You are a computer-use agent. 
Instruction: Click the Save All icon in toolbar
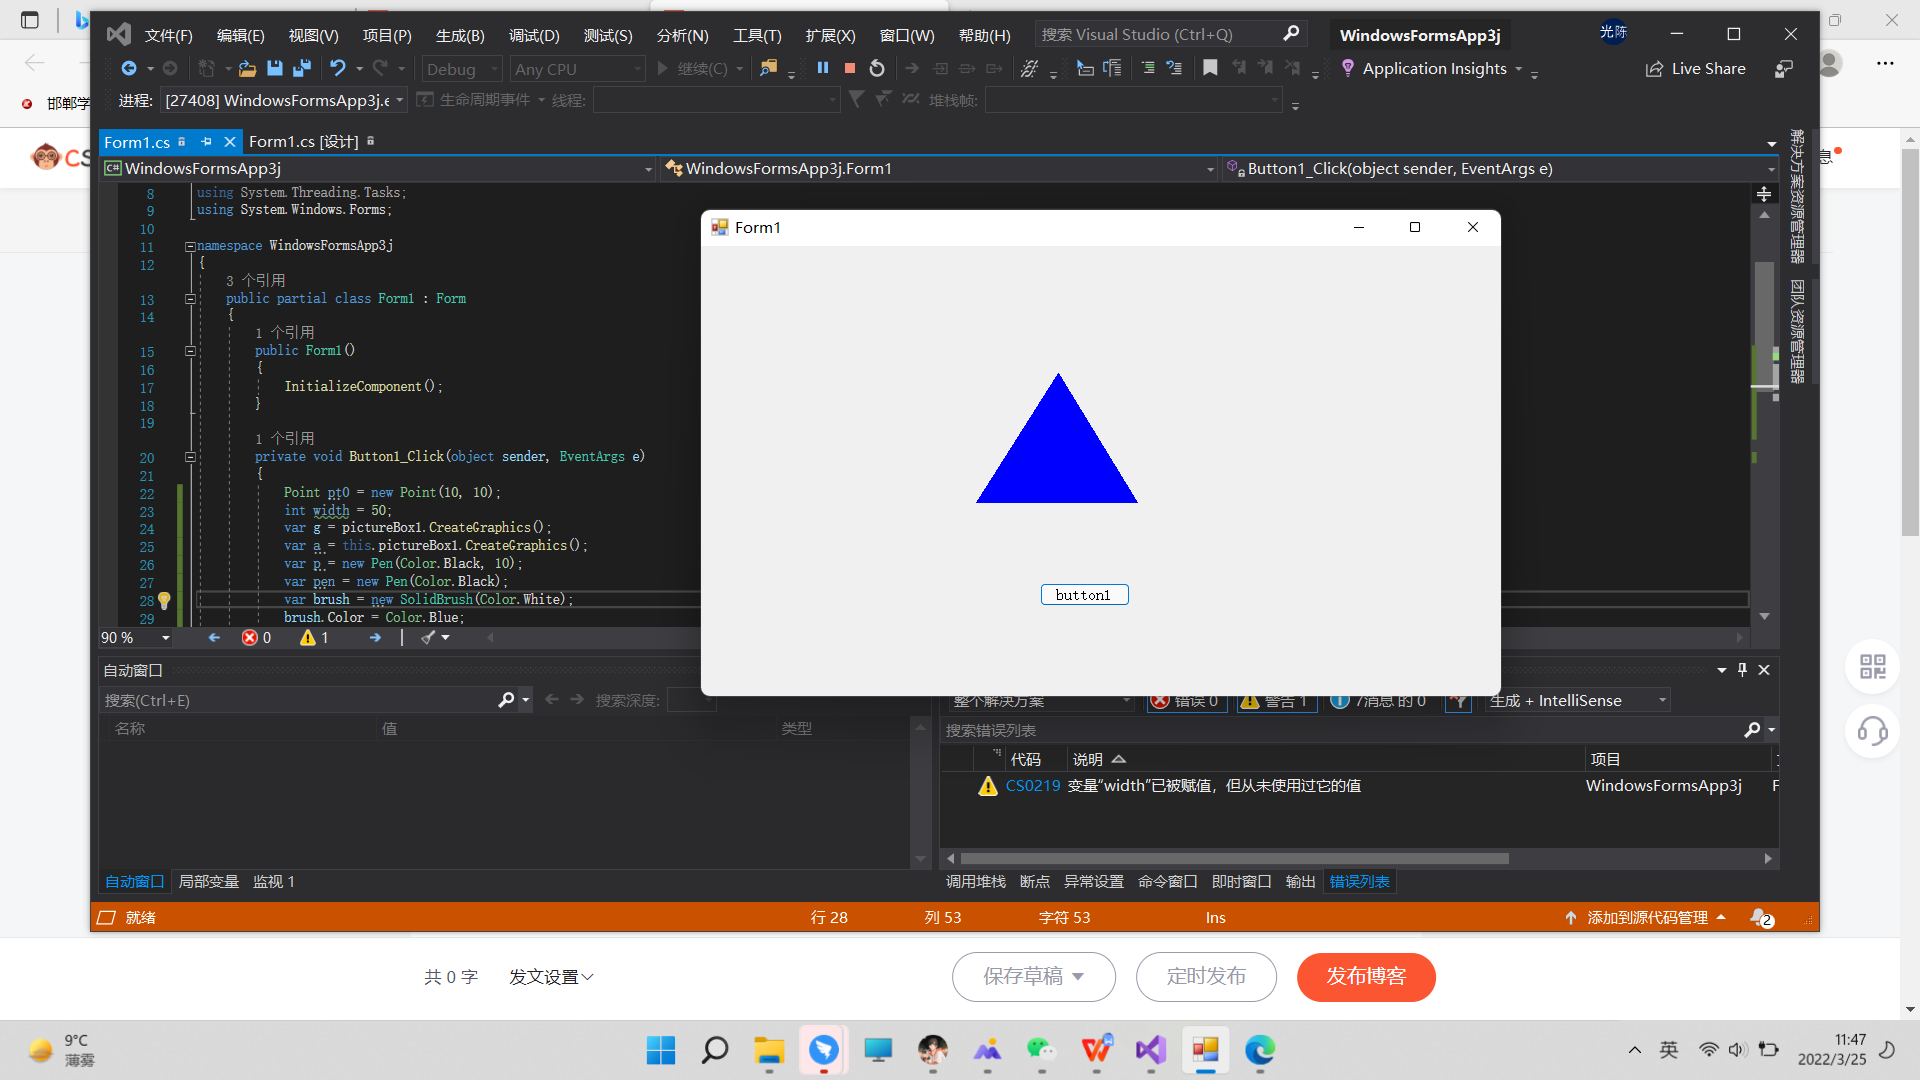tap(301, 68)
